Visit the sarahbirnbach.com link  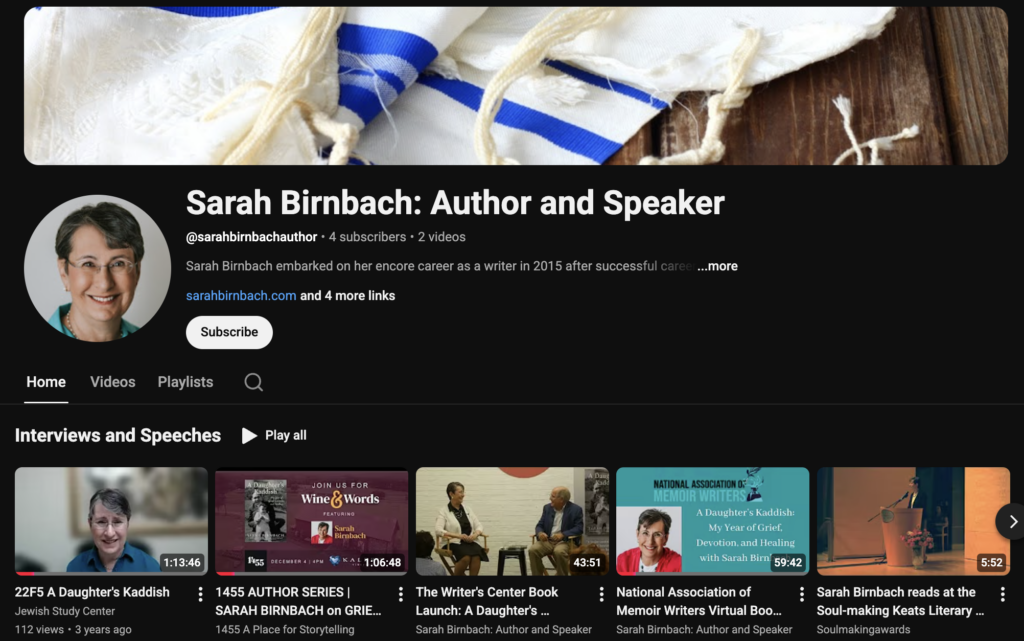click(241, 296)
